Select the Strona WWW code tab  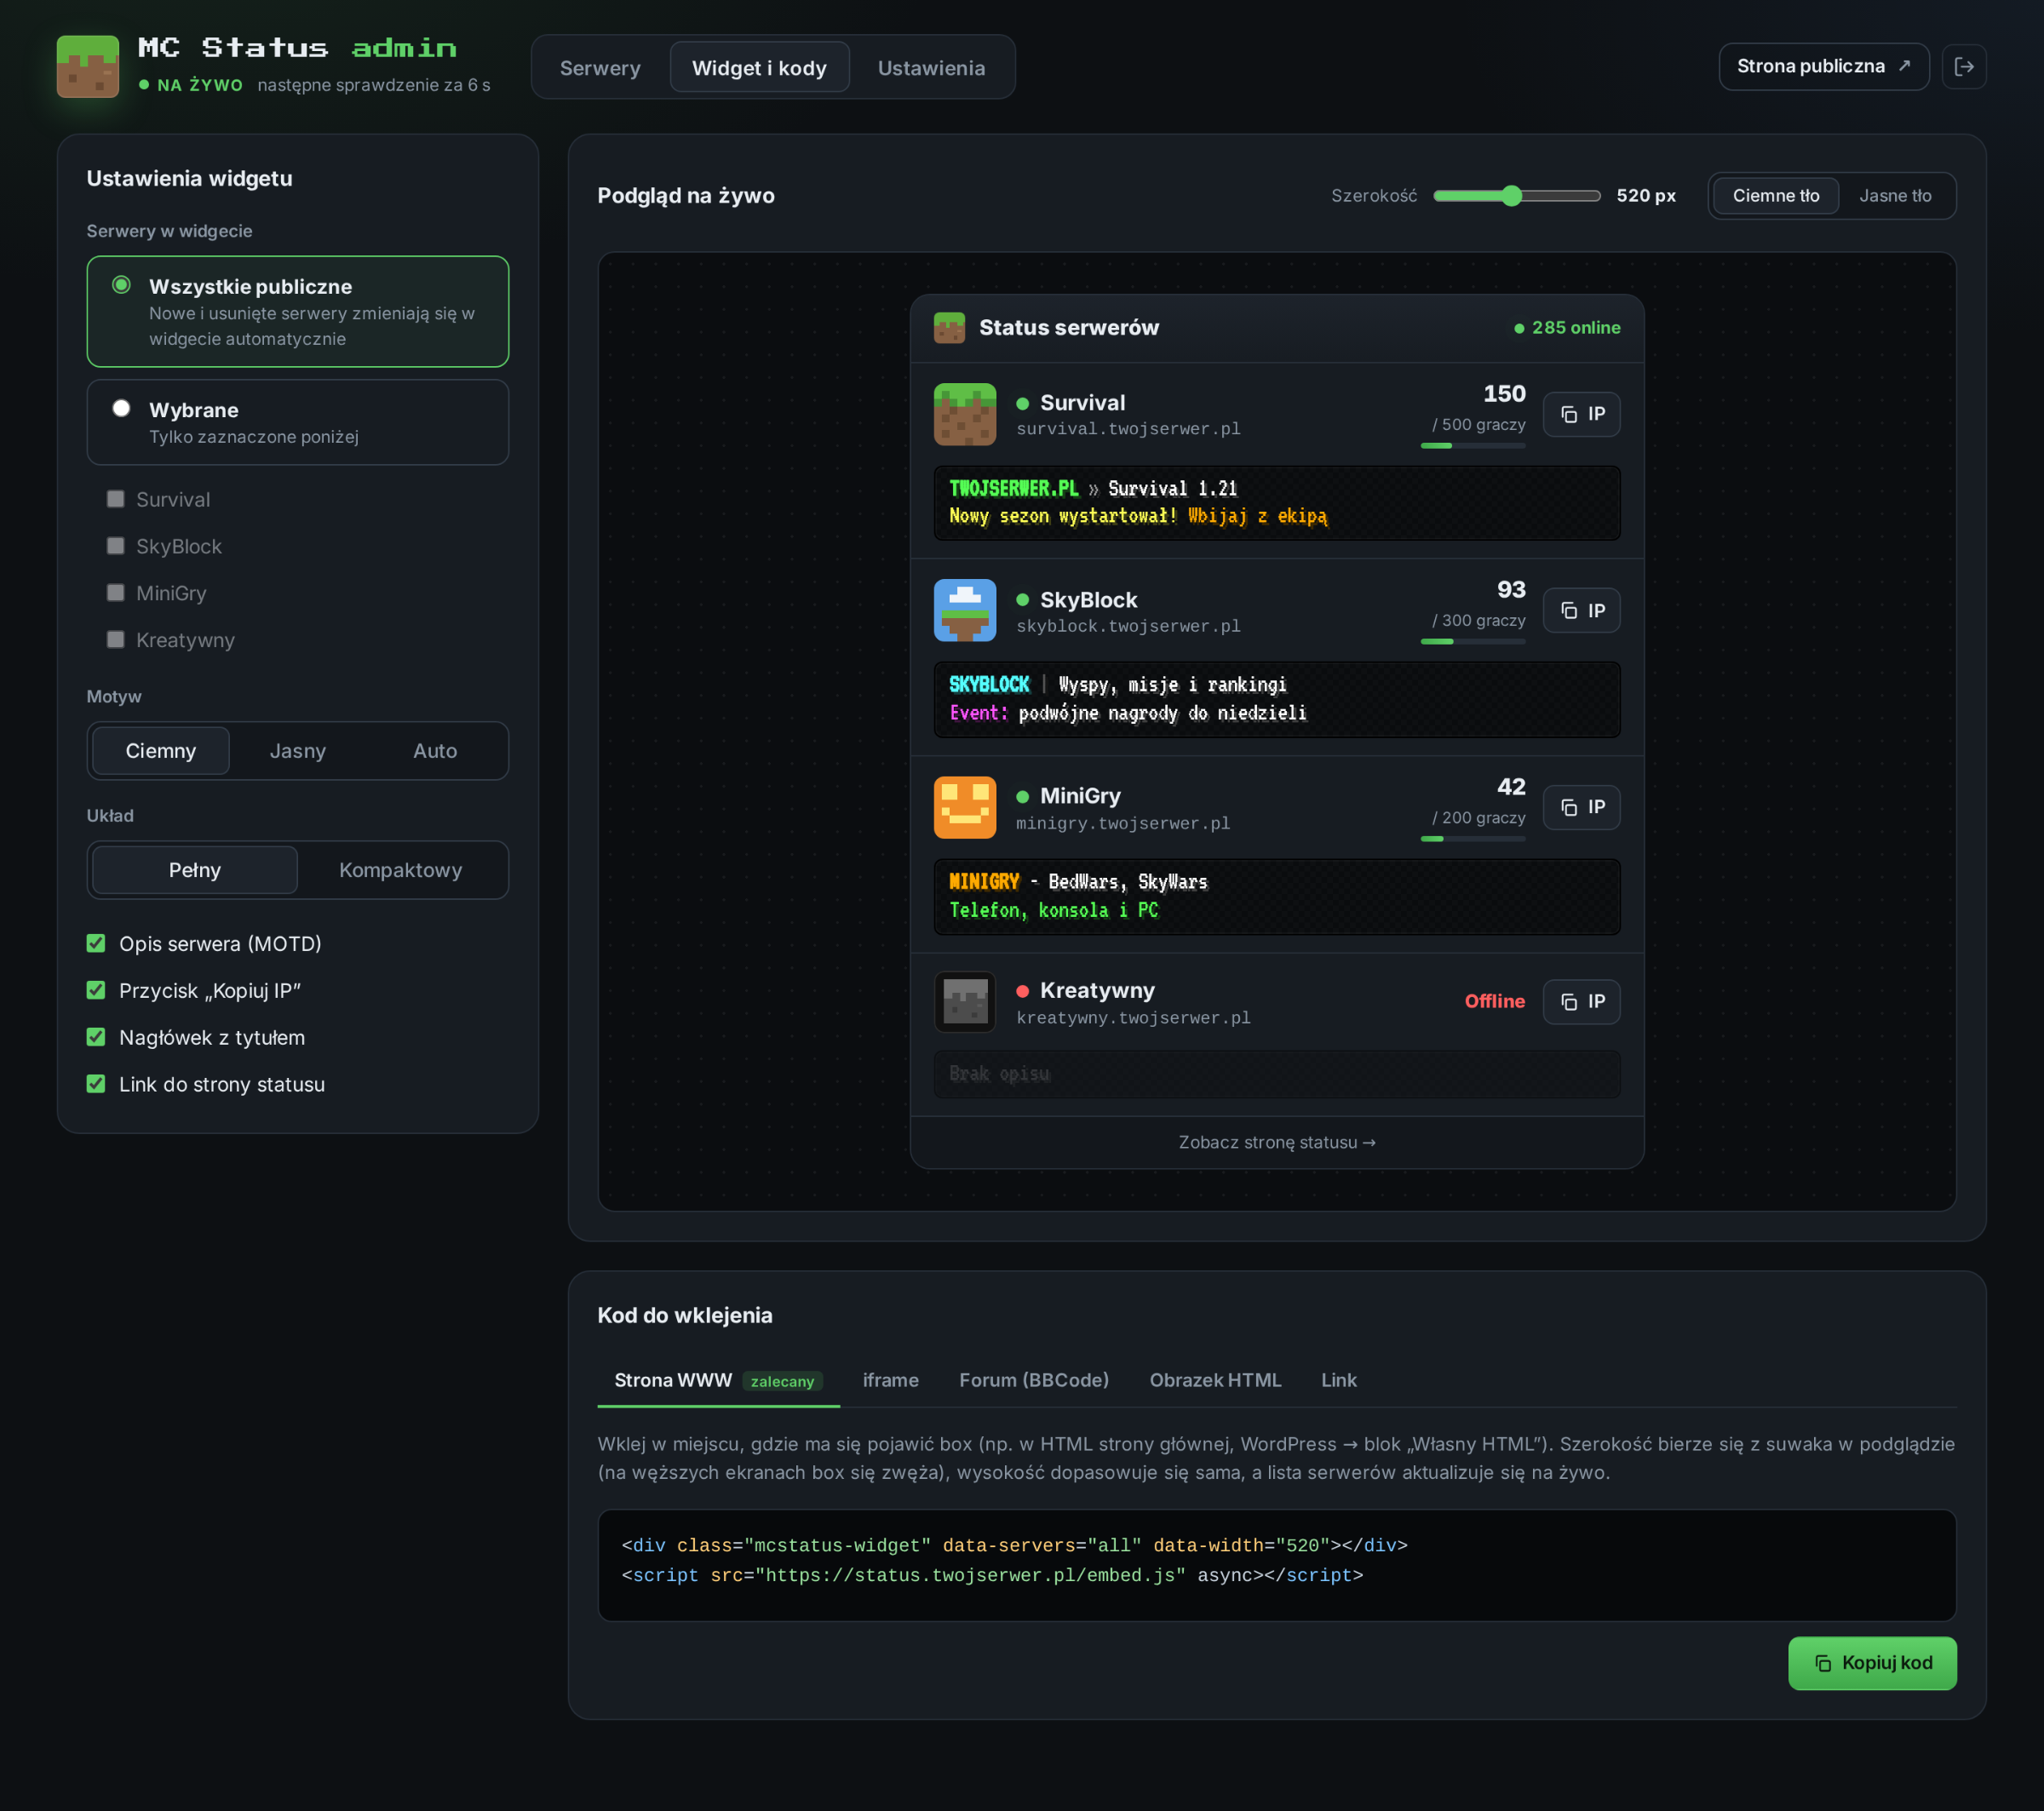pos(718,1380)
